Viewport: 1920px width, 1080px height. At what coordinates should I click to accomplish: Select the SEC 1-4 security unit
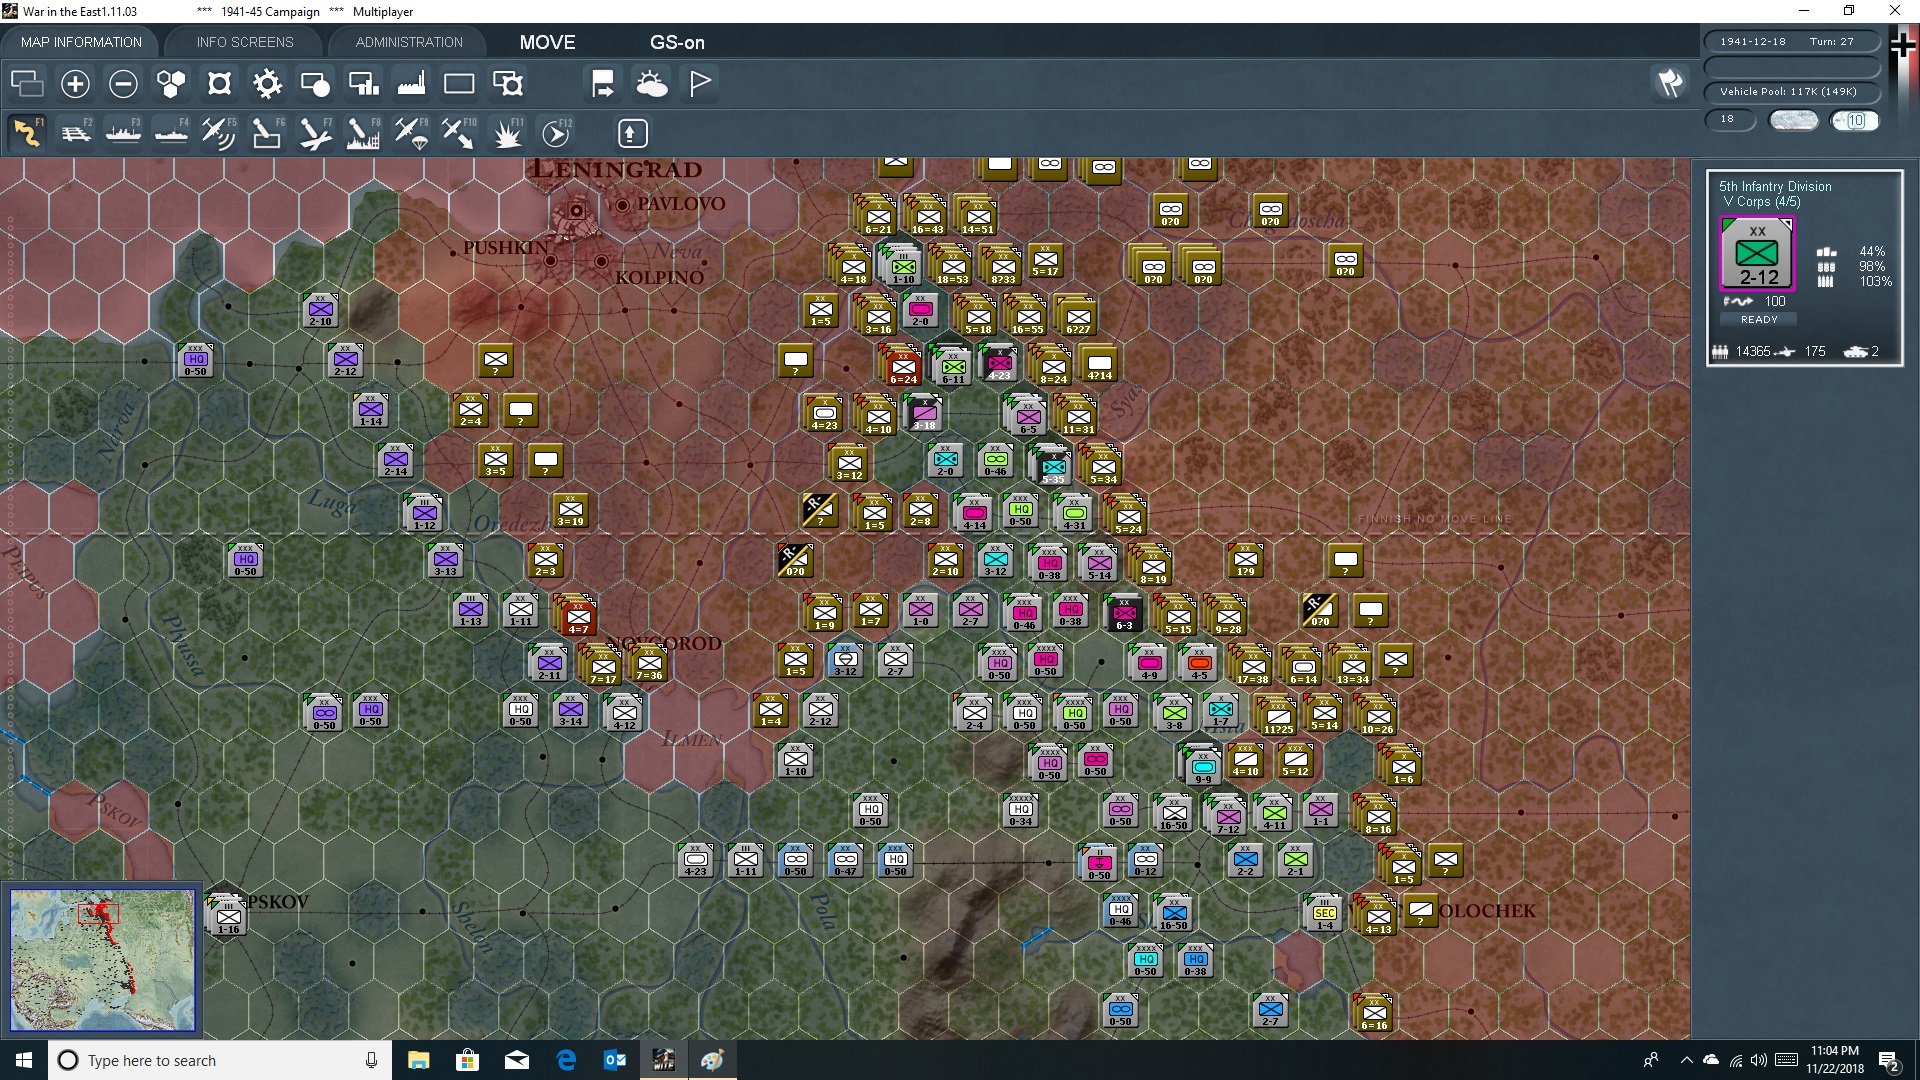pyautogui.click(x=1324, y=913)
